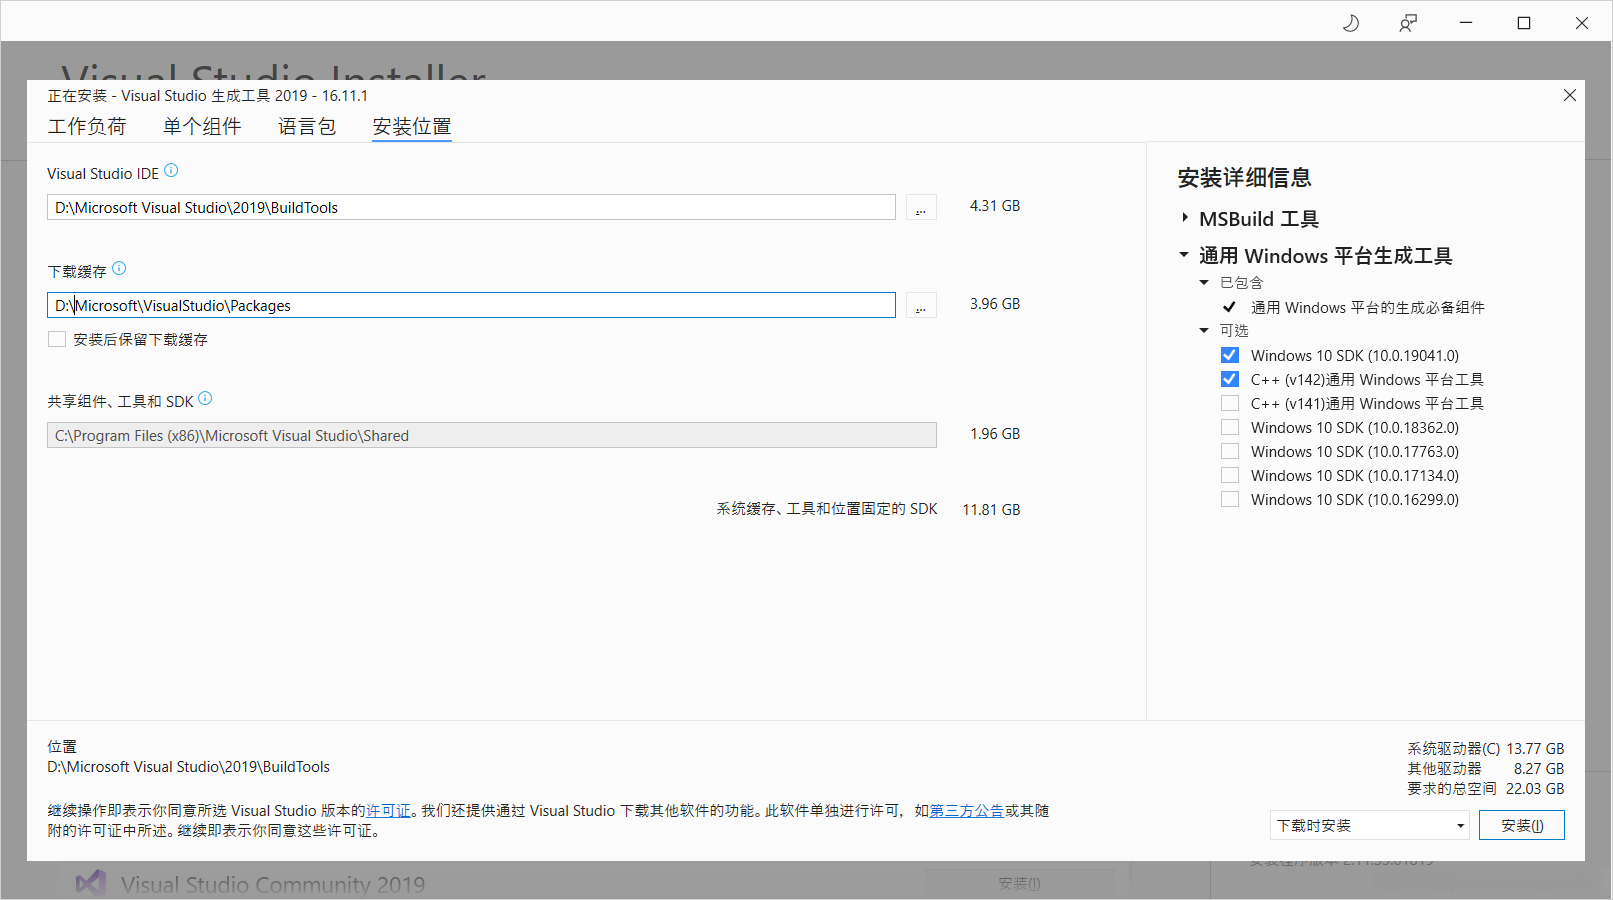1613x900 pixels.
Task: Click the 其他驱动器 8.27 GB line
Action: click(1485, 769)
